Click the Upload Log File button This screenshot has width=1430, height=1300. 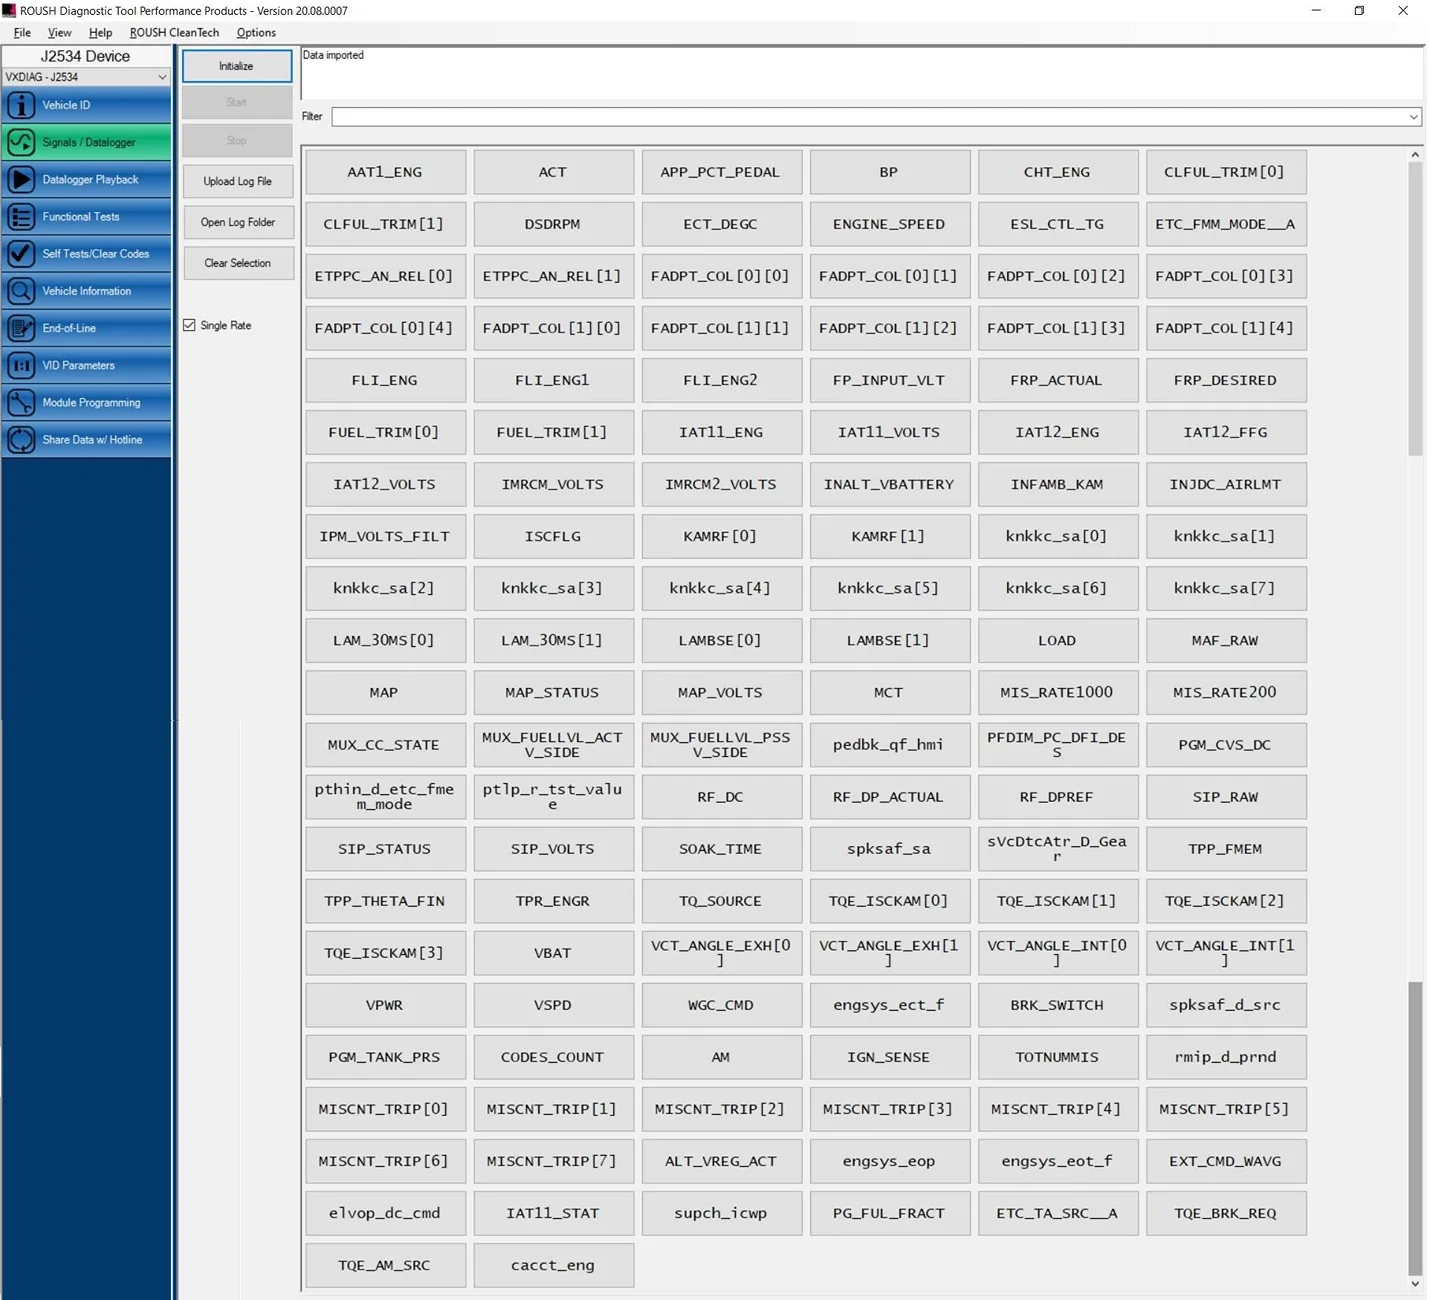[237, 181]
